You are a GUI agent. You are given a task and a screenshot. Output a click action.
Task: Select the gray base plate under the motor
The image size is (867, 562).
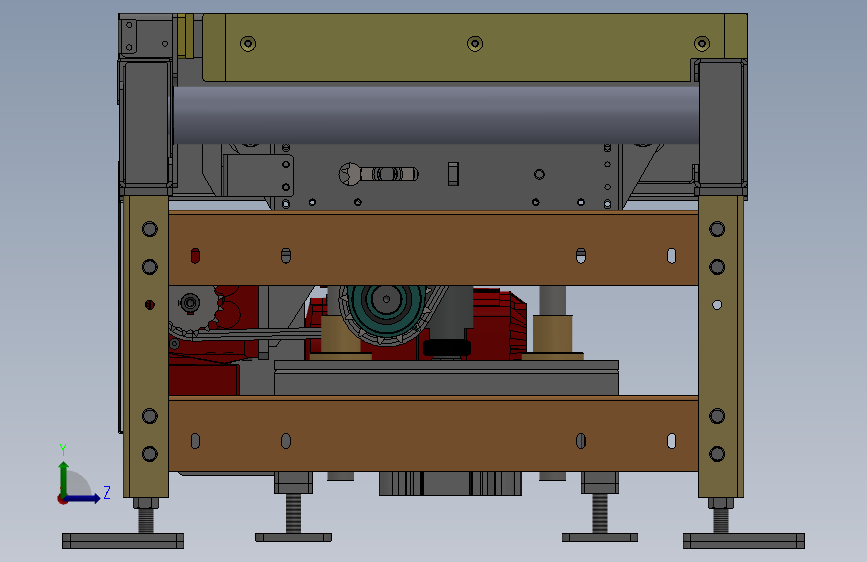pyautogui.click(x=446, y=378)
